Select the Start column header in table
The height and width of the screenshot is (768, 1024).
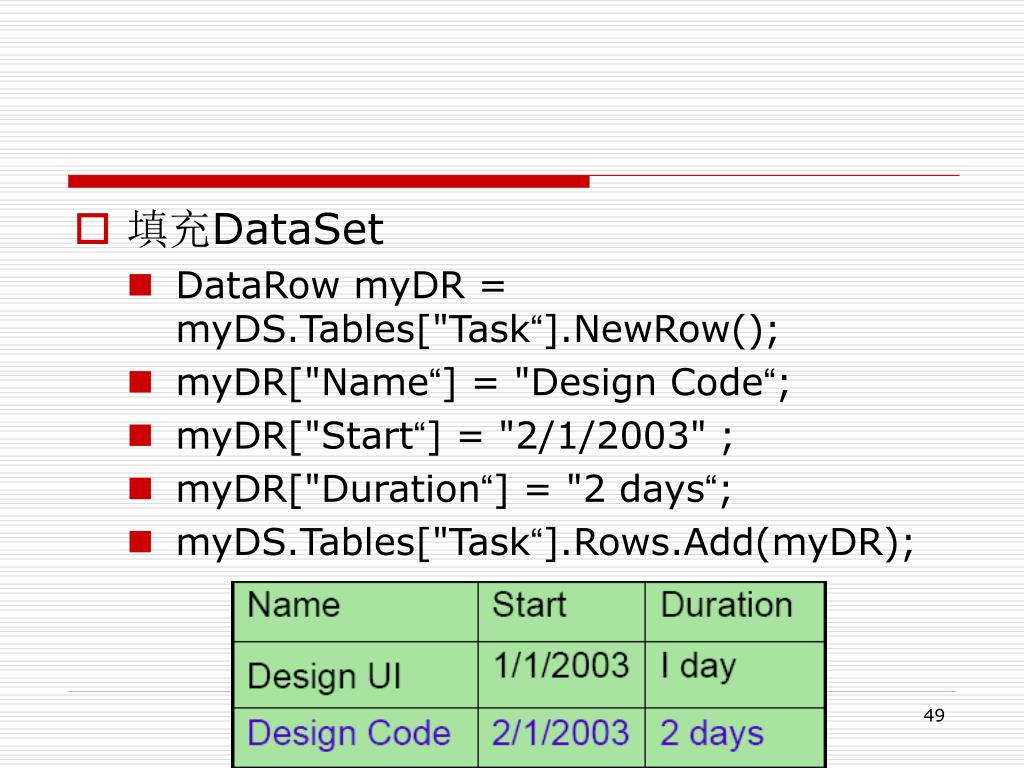pos(529,605)
